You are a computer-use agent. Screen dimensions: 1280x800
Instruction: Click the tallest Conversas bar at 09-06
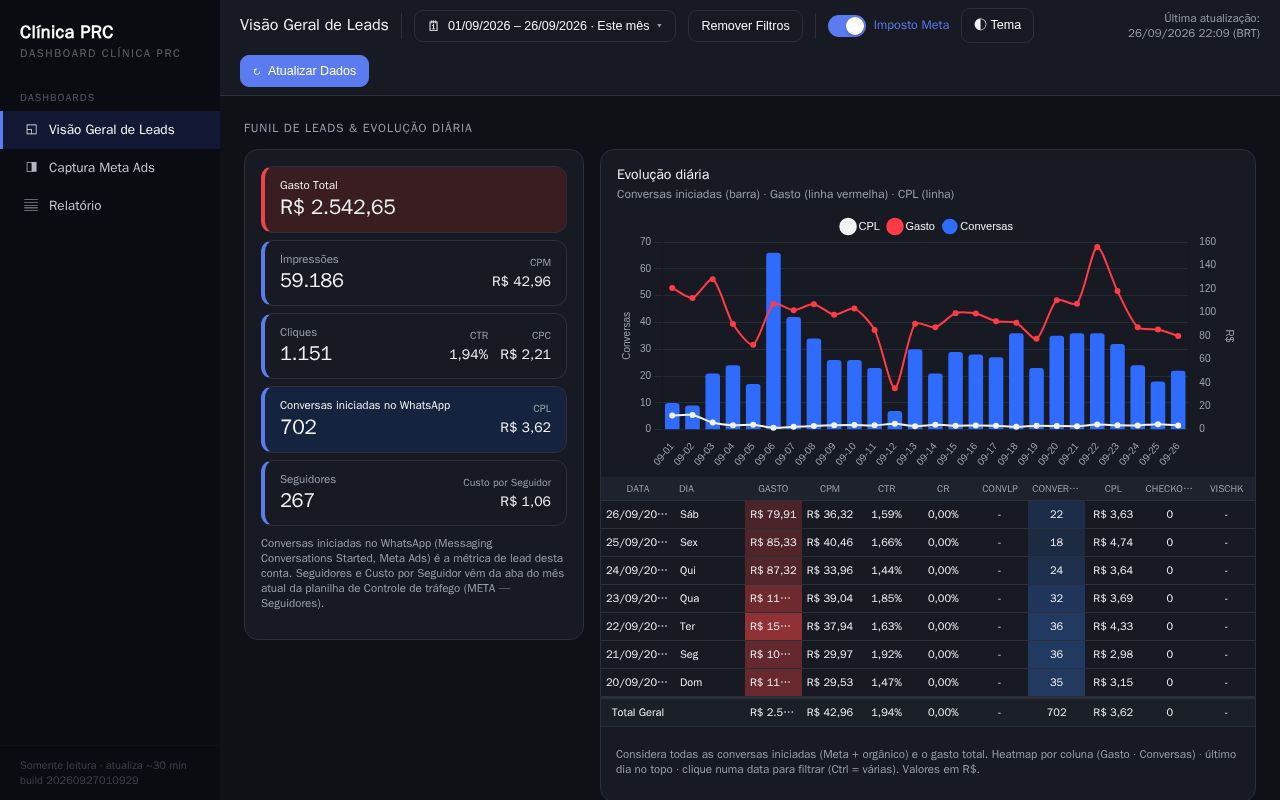773,341
